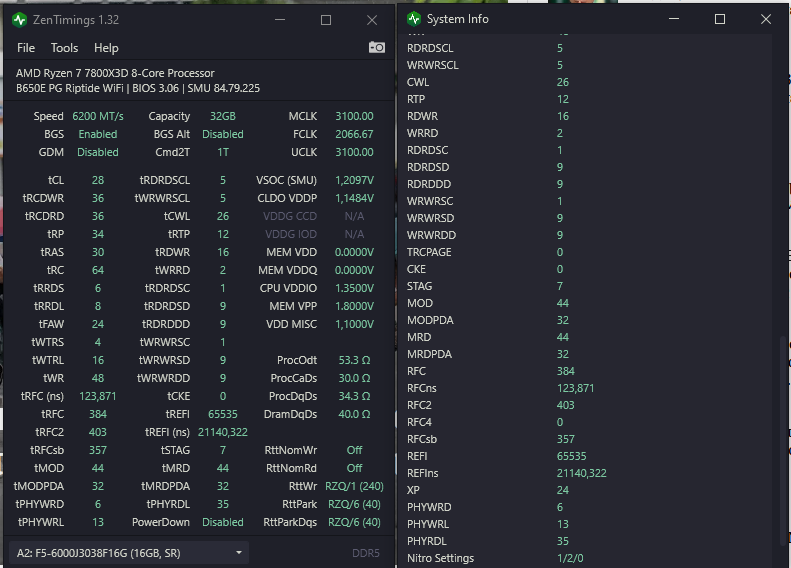Click the PHYWRL row in System Info
The image size is (791, 568).
[588, 524]
